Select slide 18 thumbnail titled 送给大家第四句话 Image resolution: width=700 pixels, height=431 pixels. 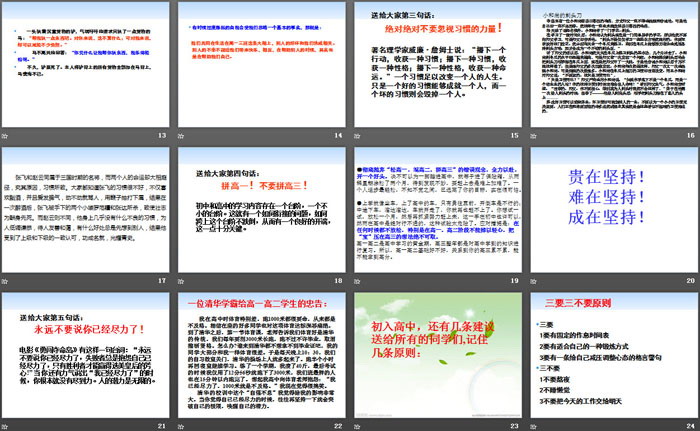(262, 210)
